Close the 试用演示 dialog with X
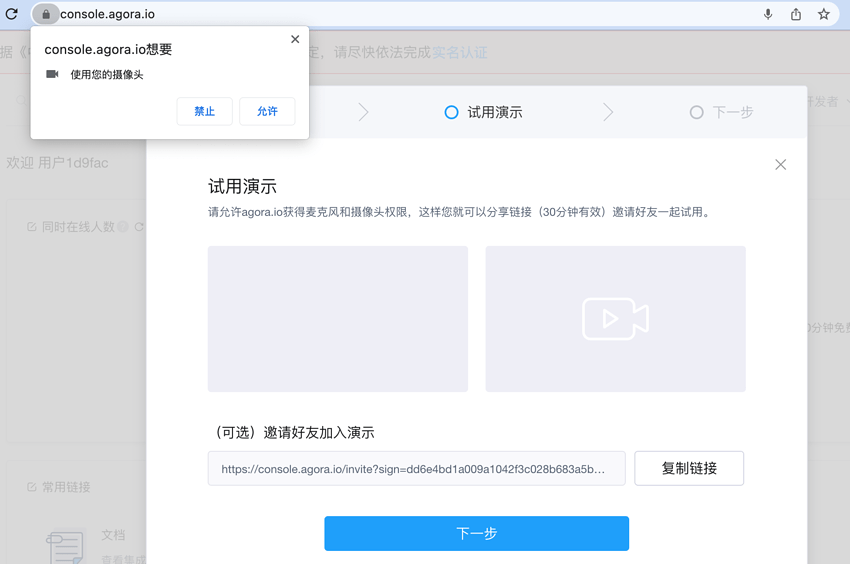 [781, 164]
